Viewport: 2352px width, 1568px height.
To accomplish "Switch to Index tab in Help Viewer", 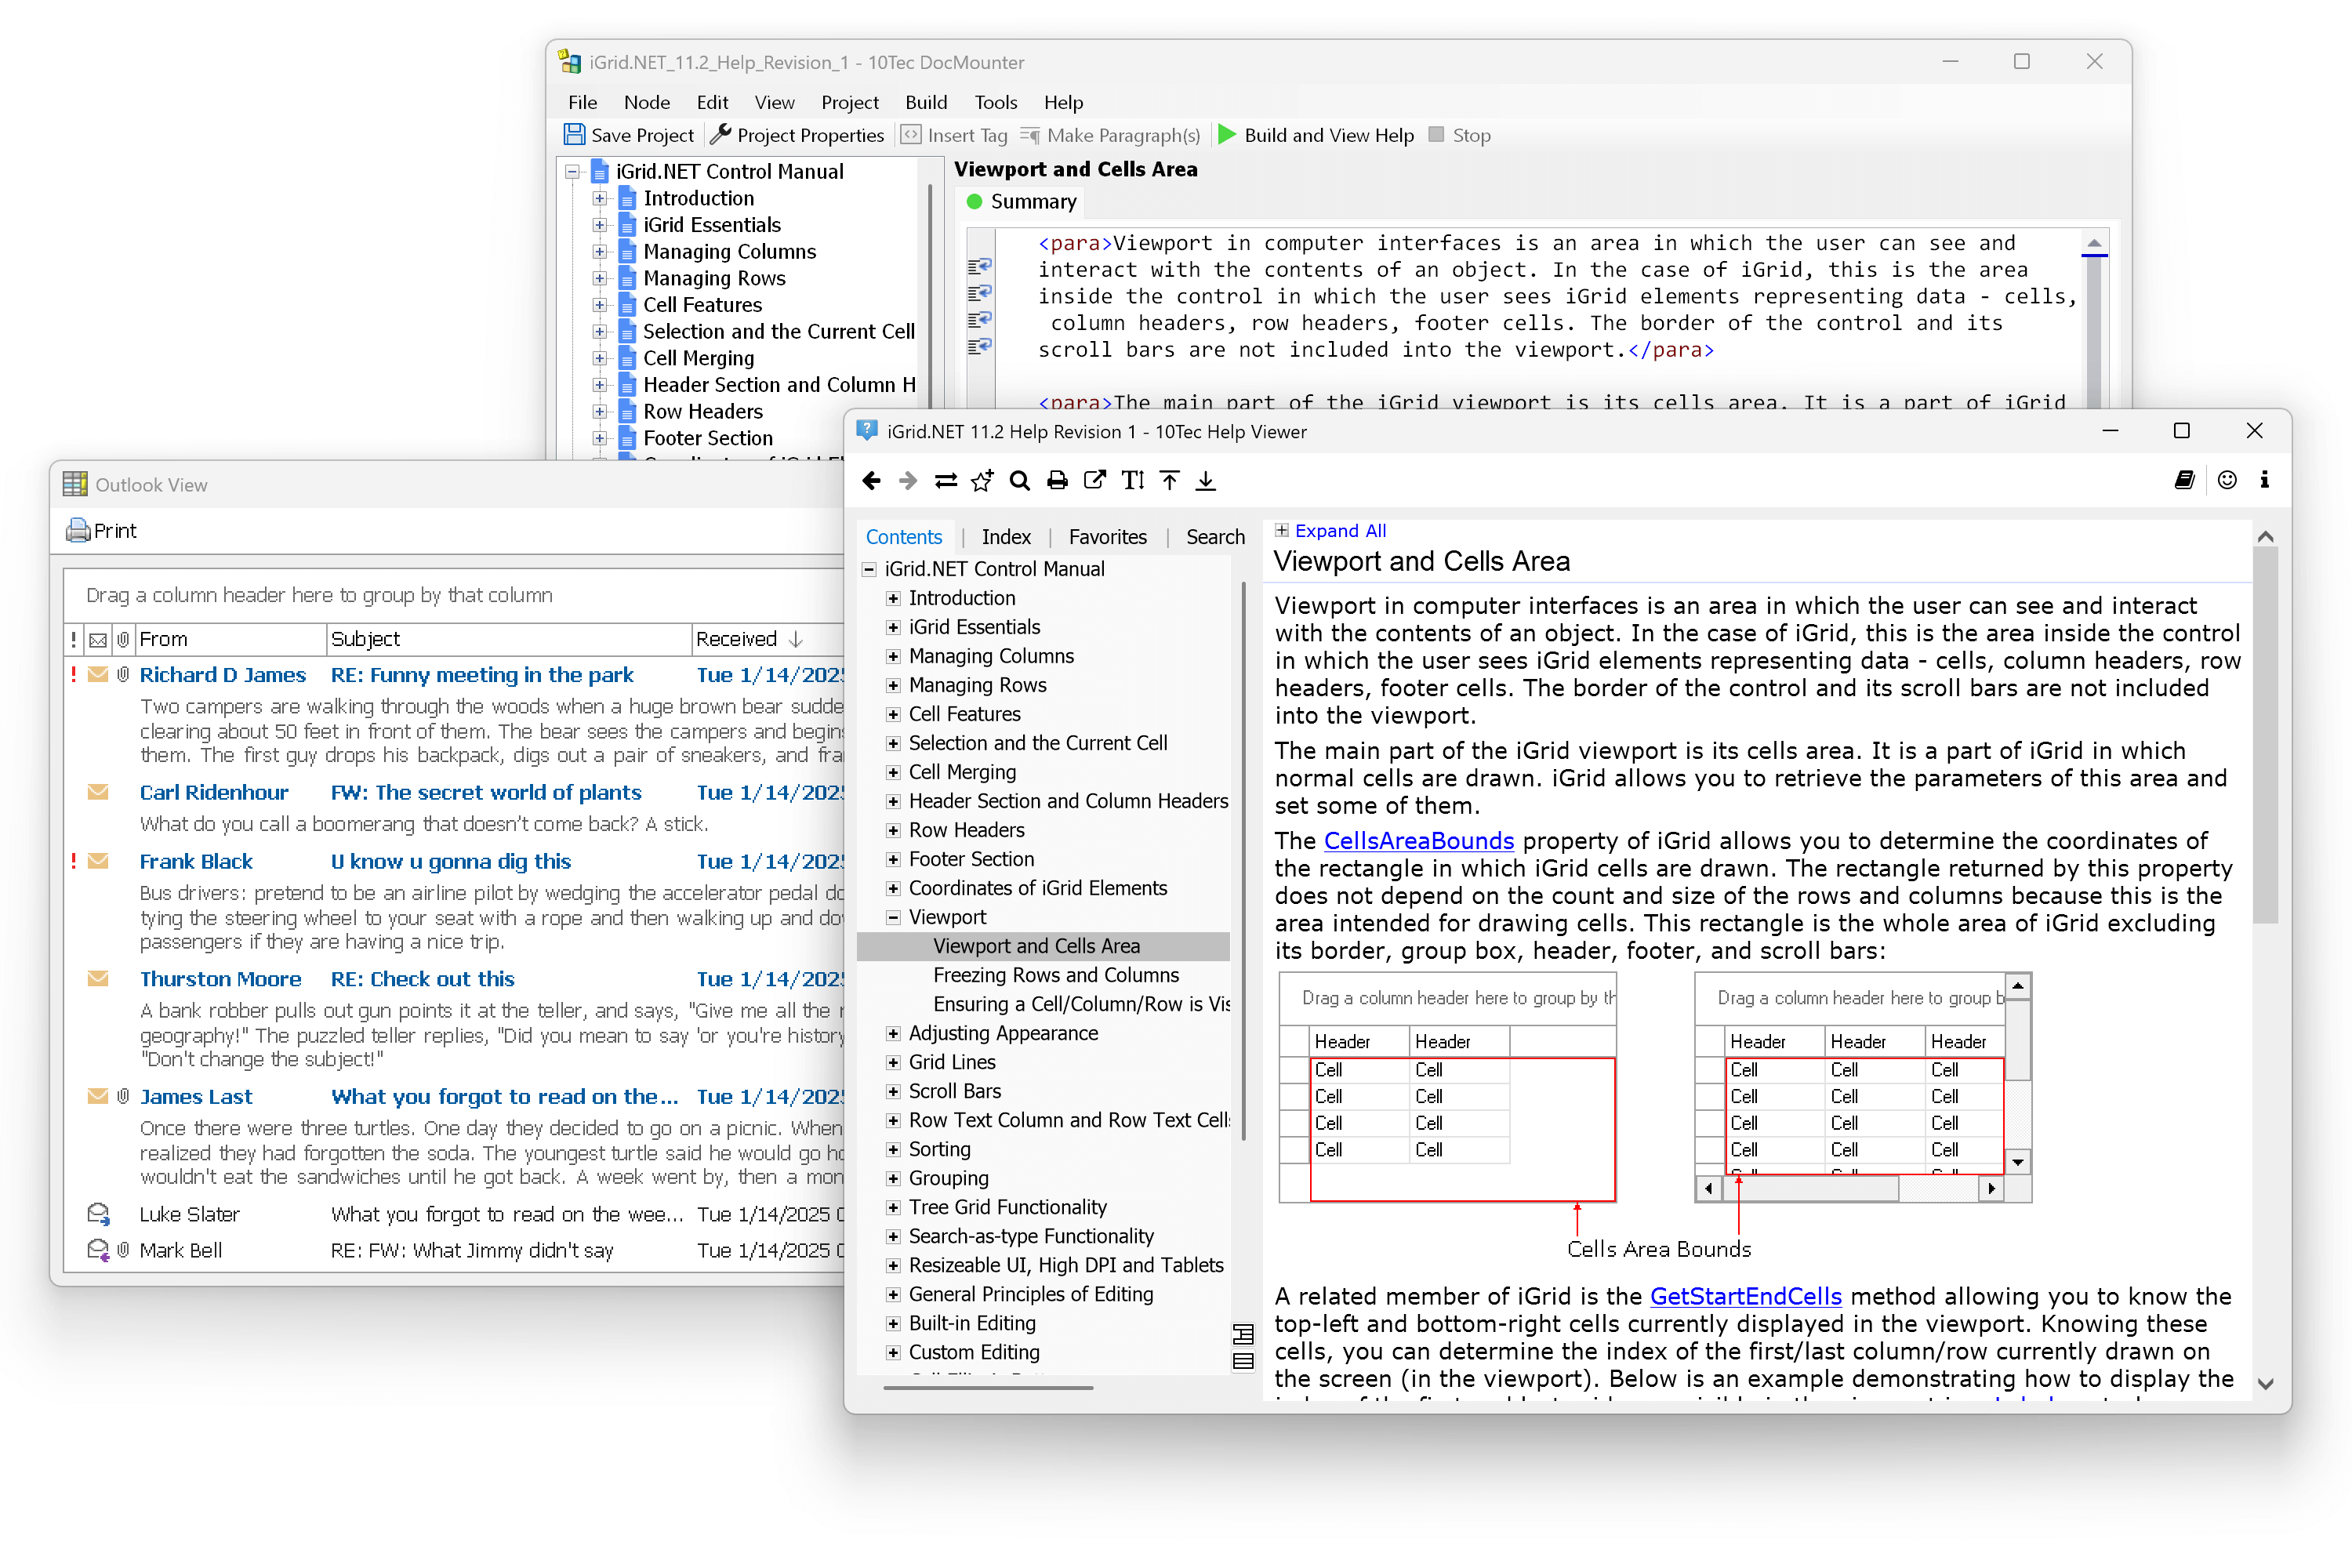I will point(1006,537).
